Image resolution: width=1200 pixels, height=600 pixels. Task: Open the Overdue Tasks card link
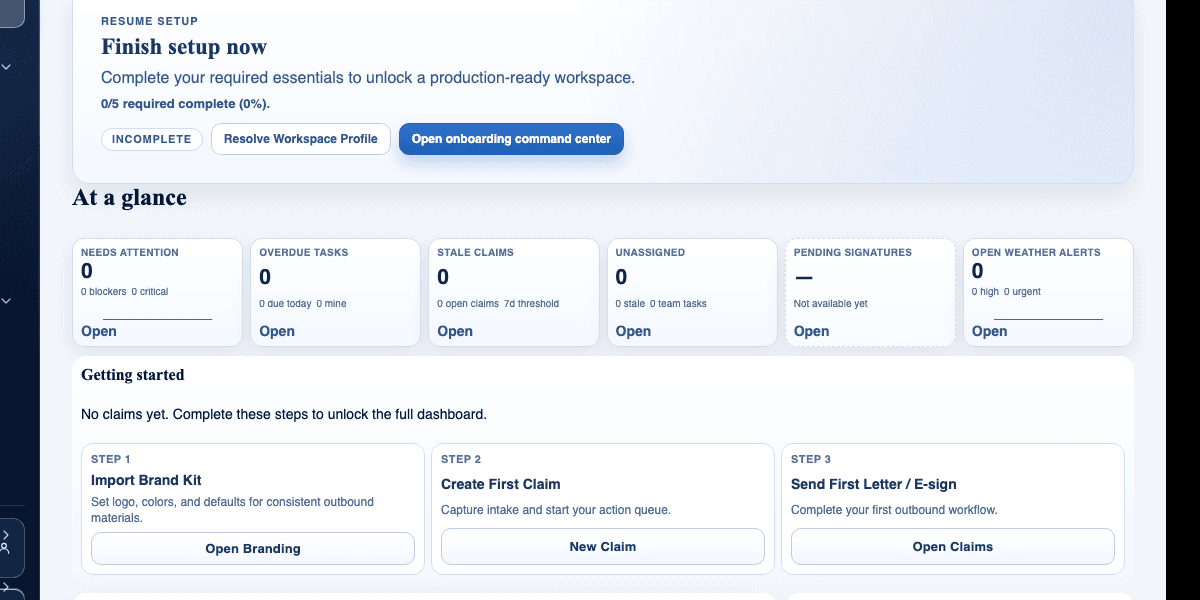click(x=277, y=331)
